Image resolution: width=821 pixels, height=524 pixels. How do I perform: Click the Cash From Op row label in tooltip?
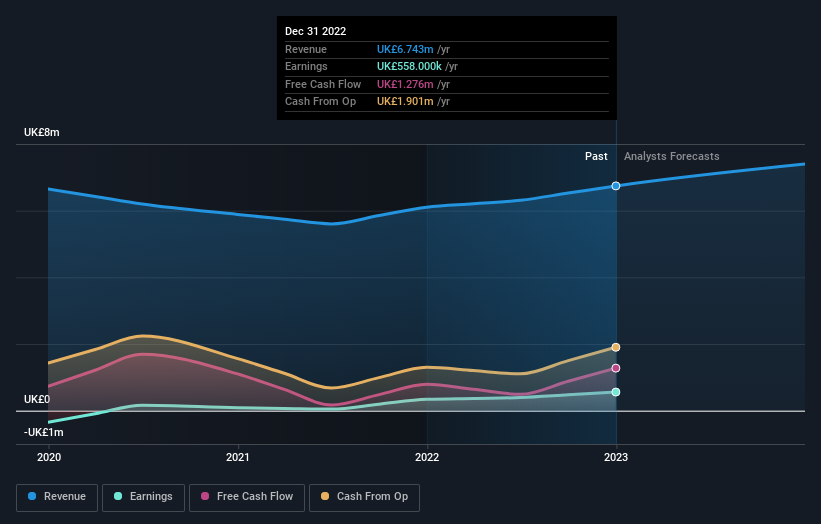(320, 102)
